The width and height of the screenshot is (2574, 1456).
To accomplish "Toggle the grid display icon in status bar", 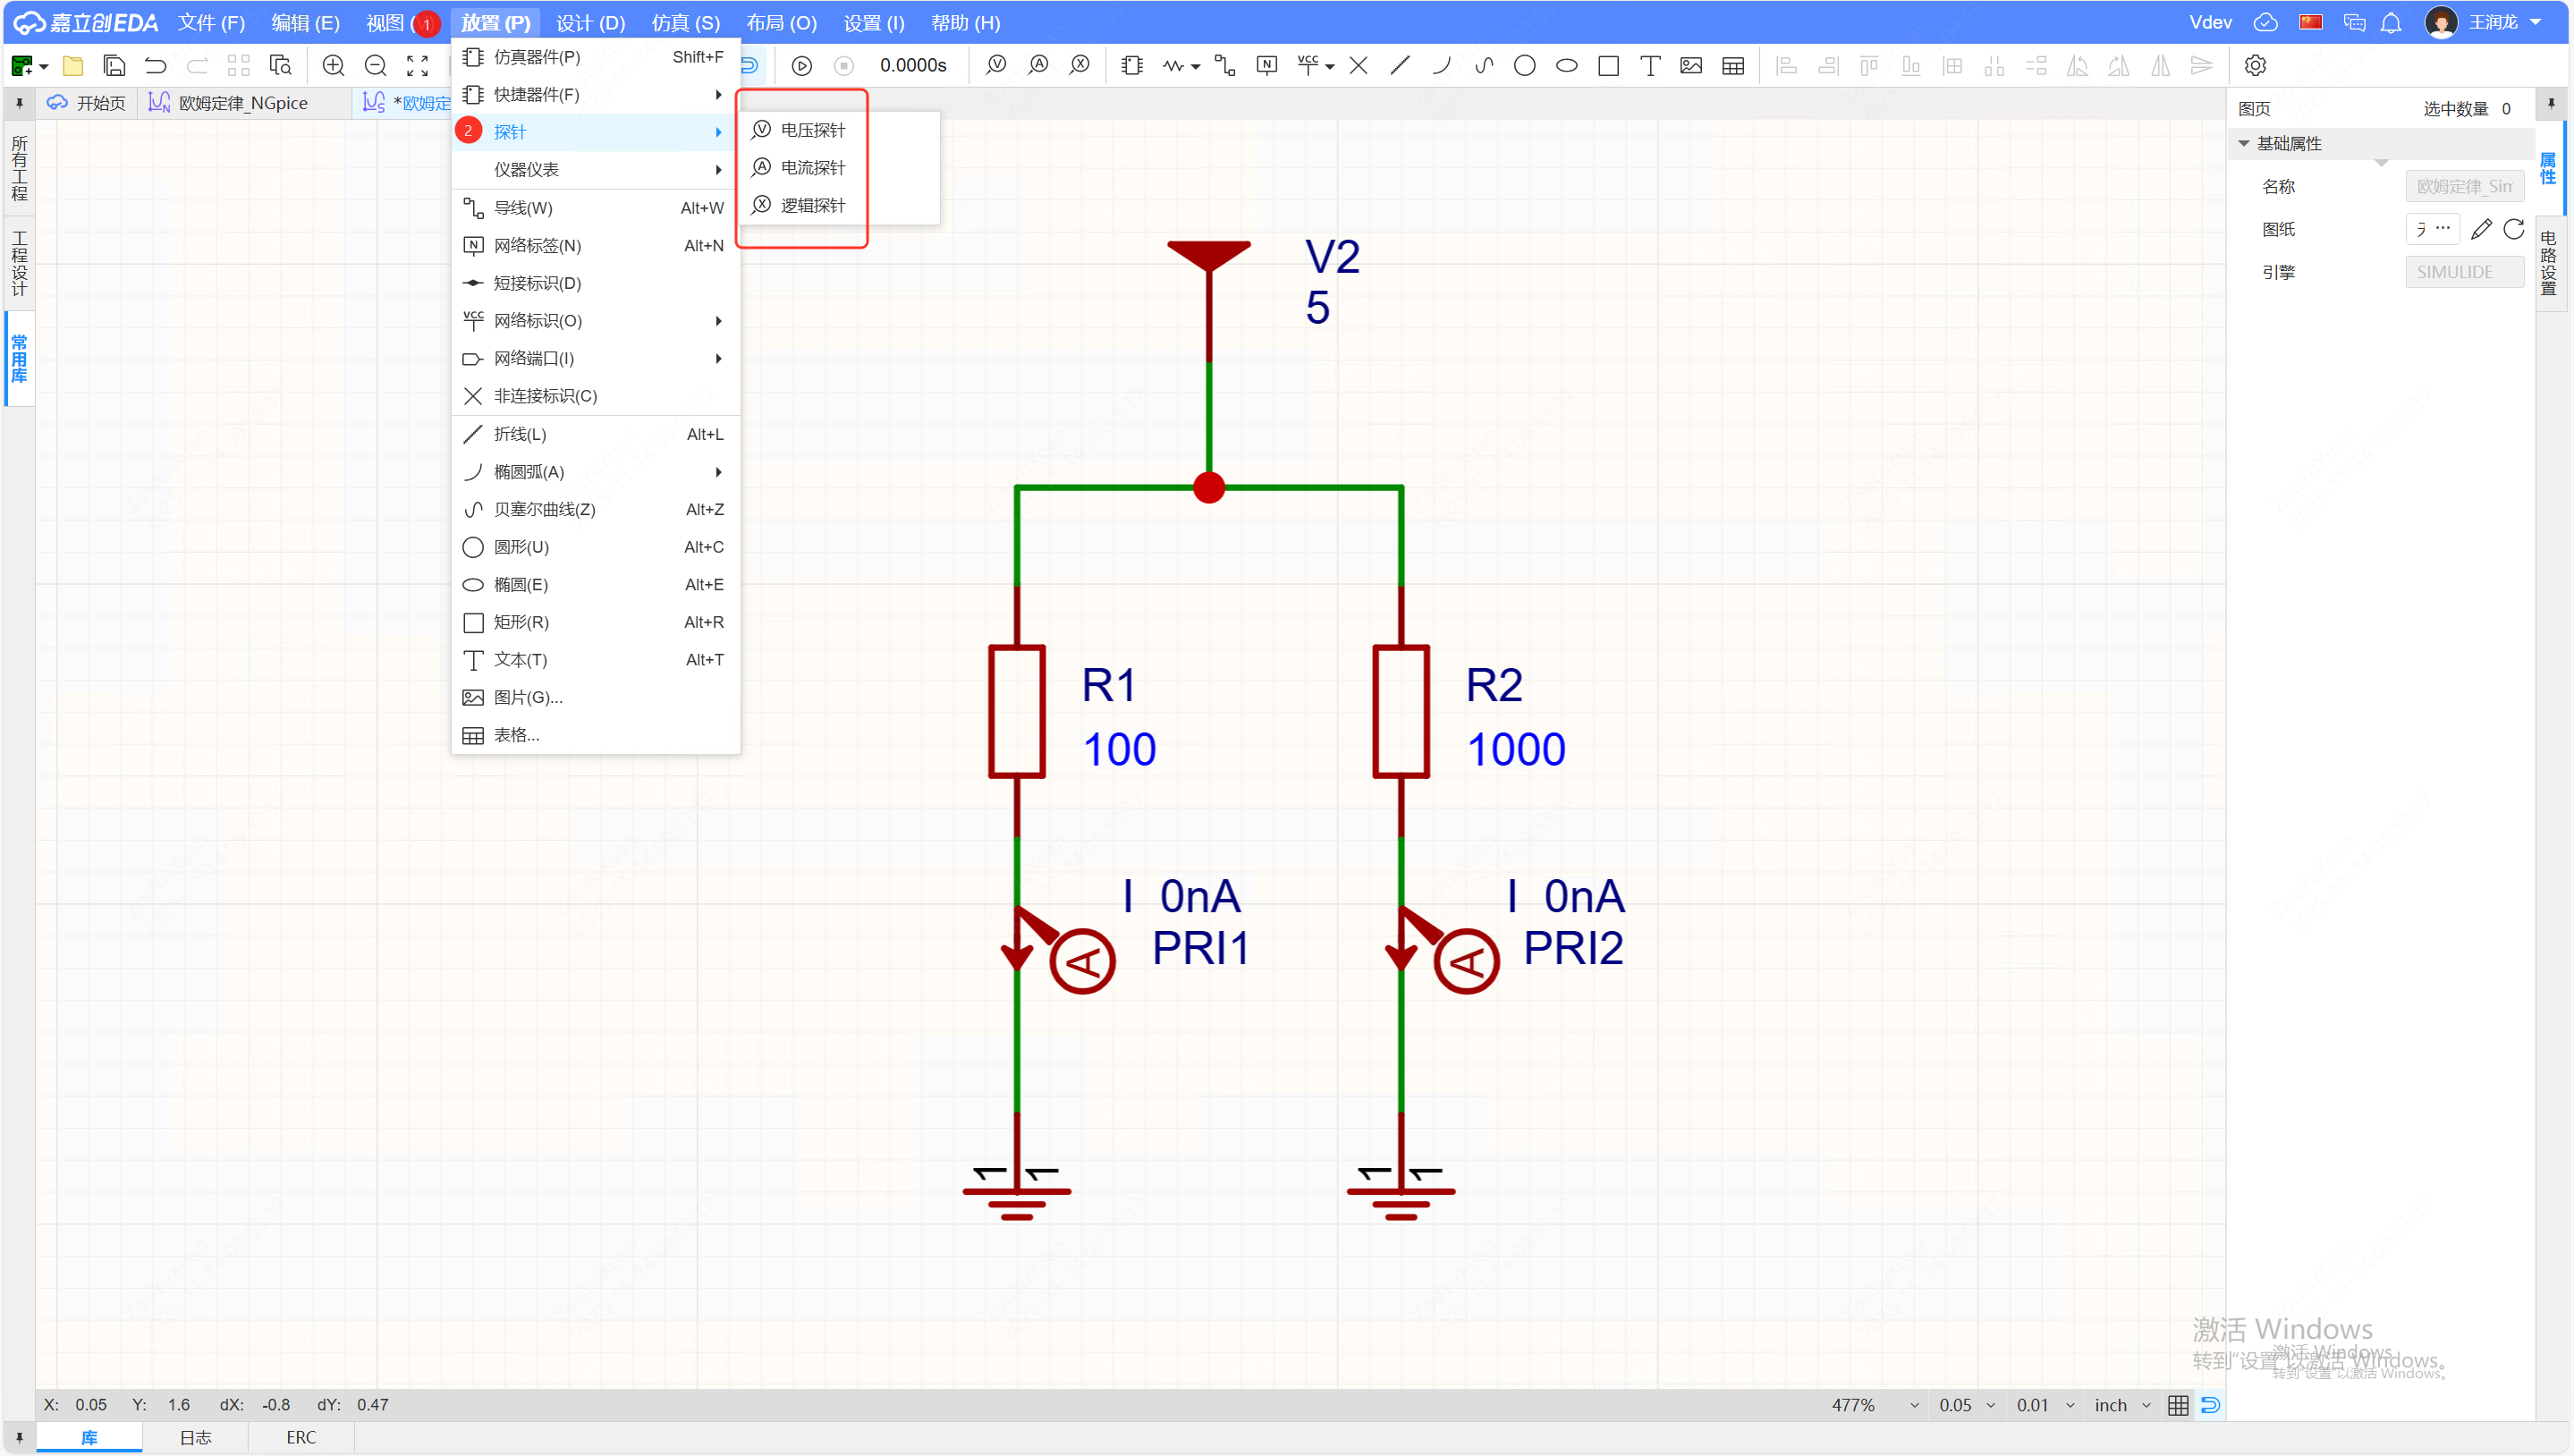I will (x=2177, y=1405).
